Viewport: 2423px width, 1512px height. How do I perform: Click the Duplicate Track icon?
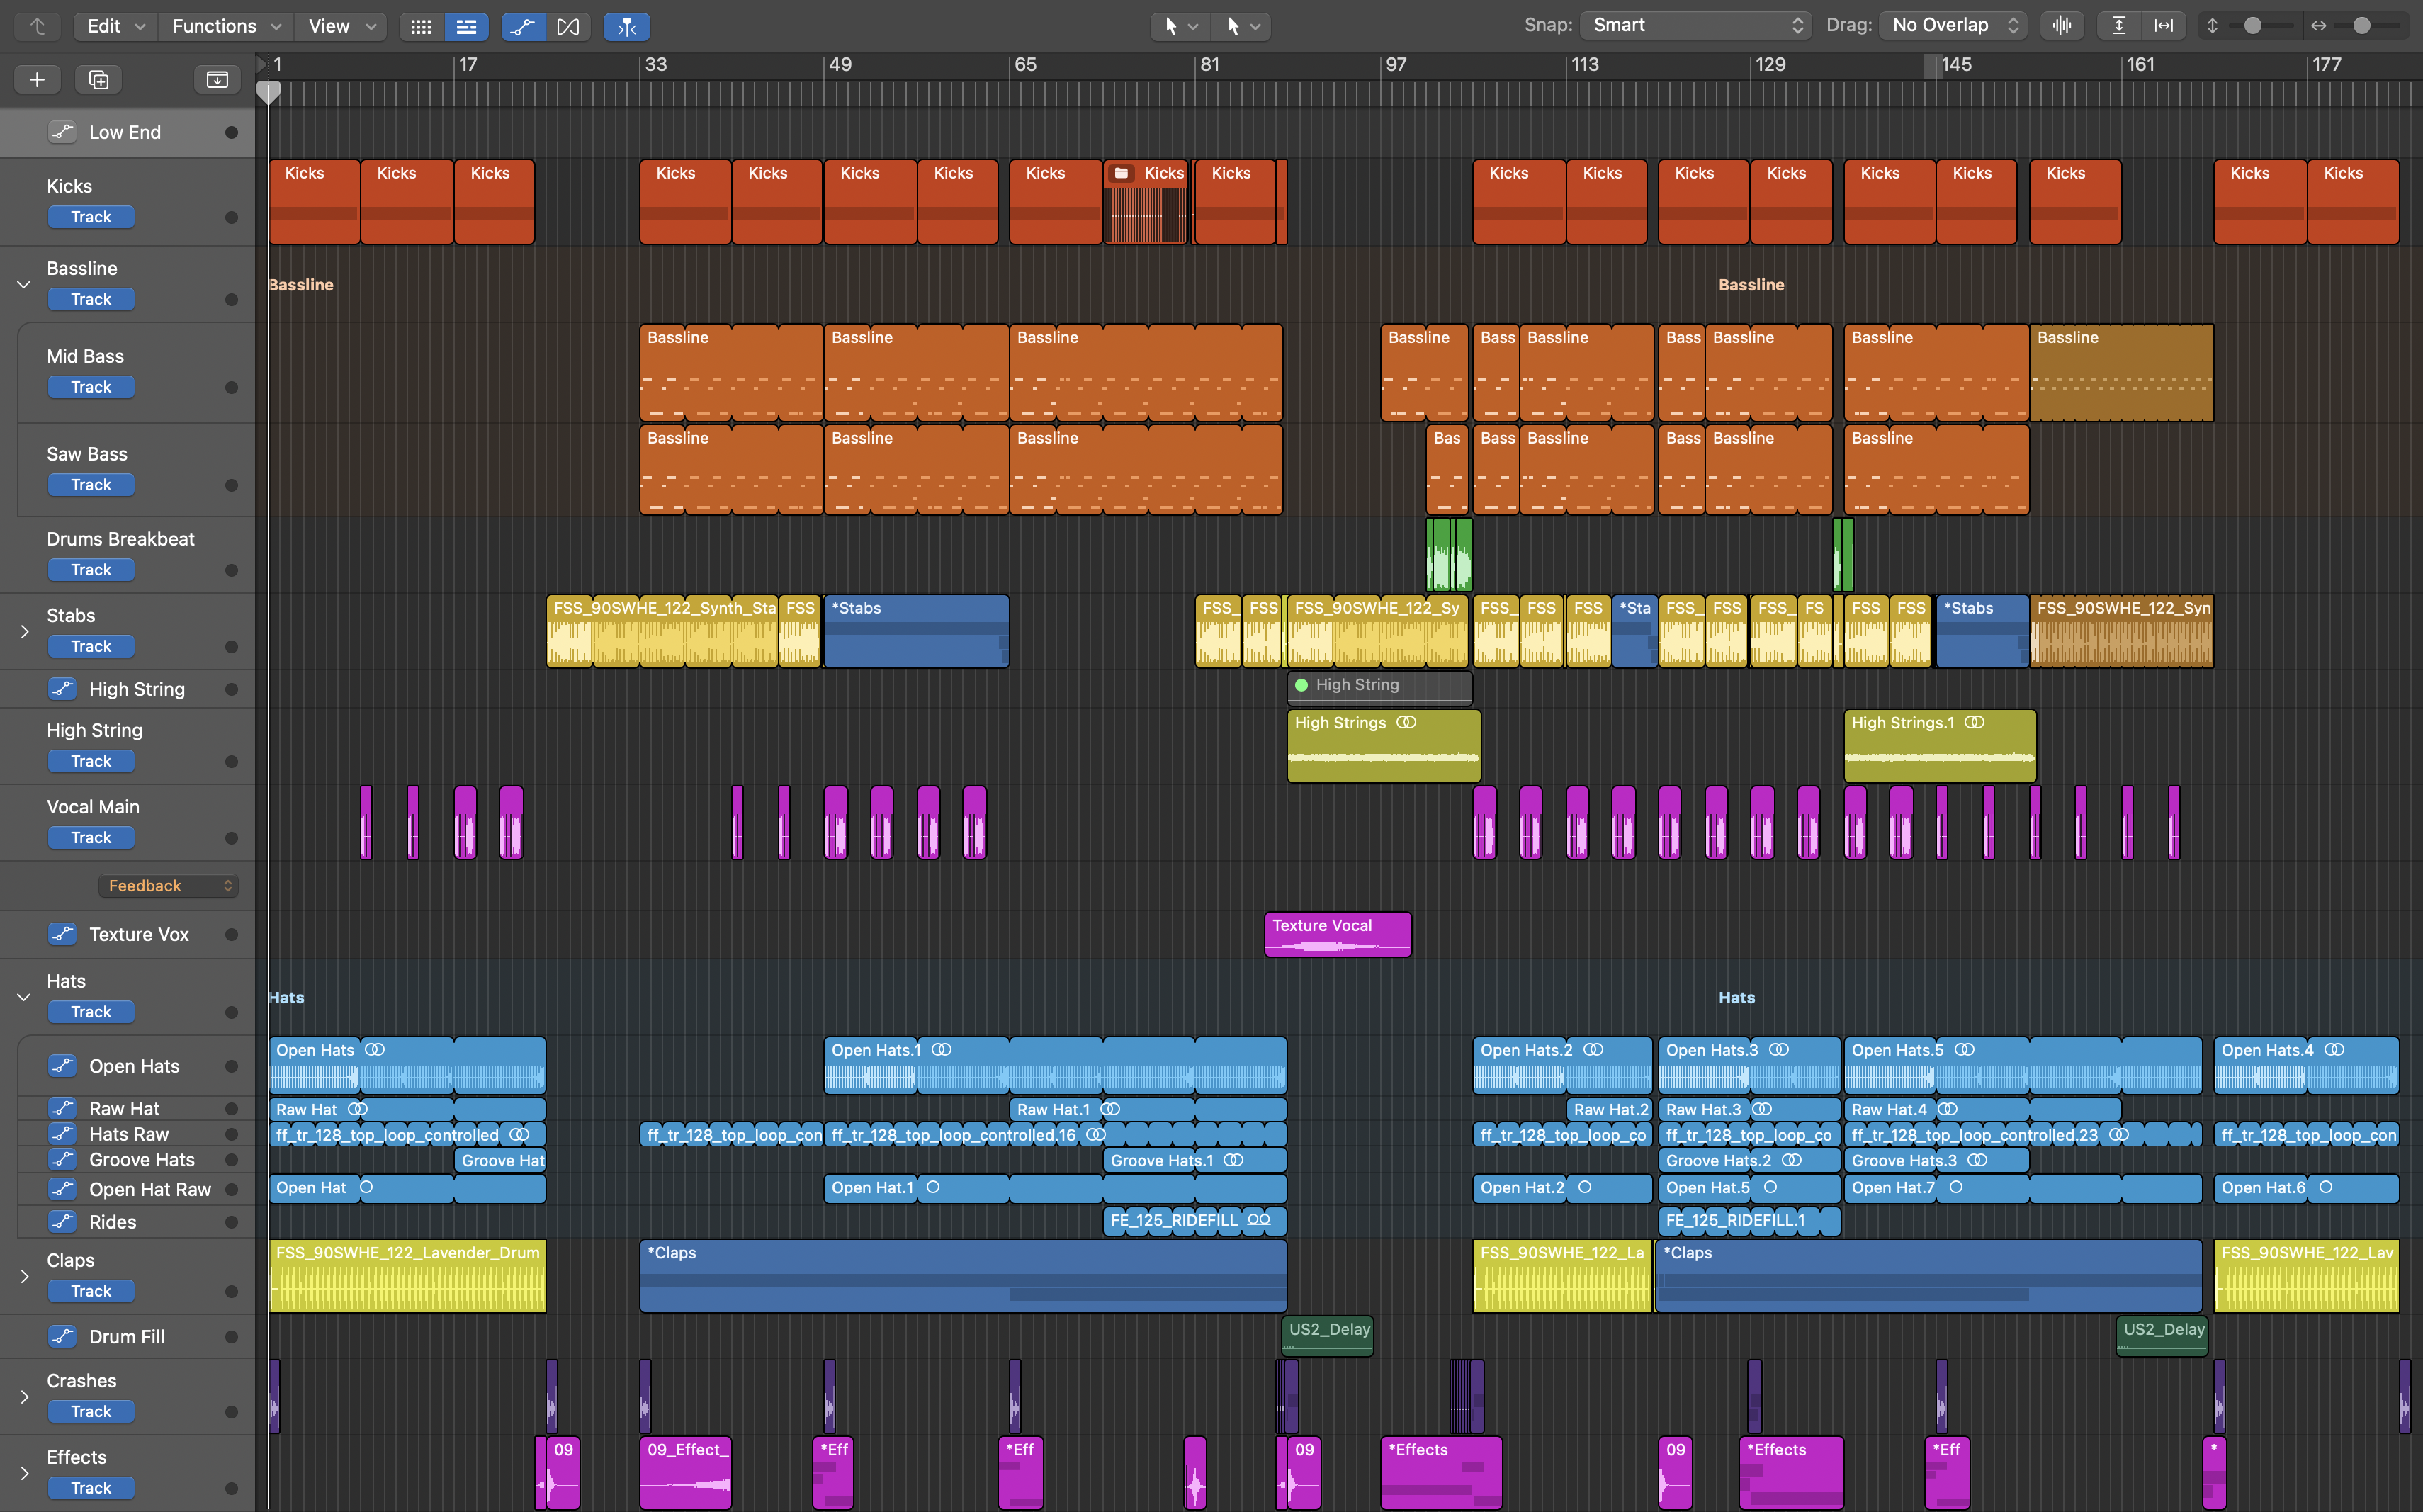pos(98,79)
